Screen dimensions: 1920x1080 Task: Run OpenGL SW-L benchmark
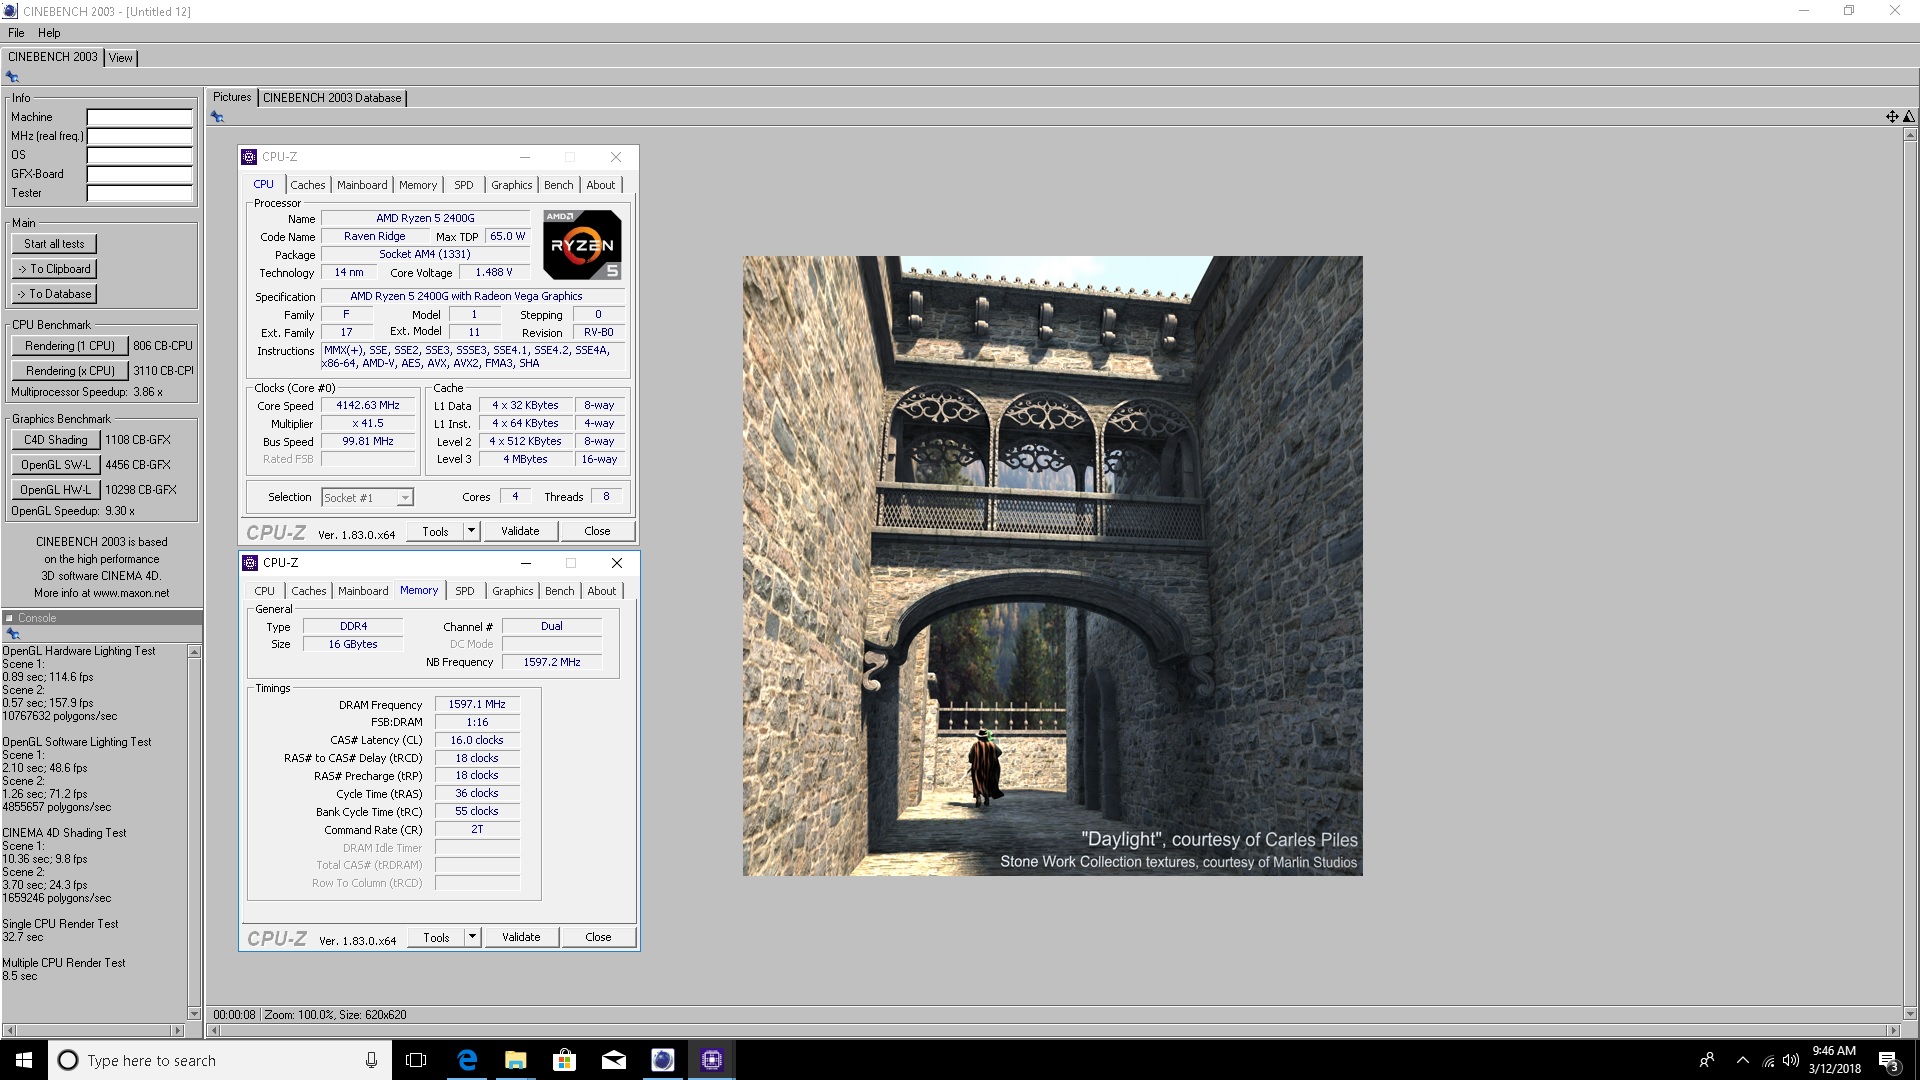tap(56, 465)
